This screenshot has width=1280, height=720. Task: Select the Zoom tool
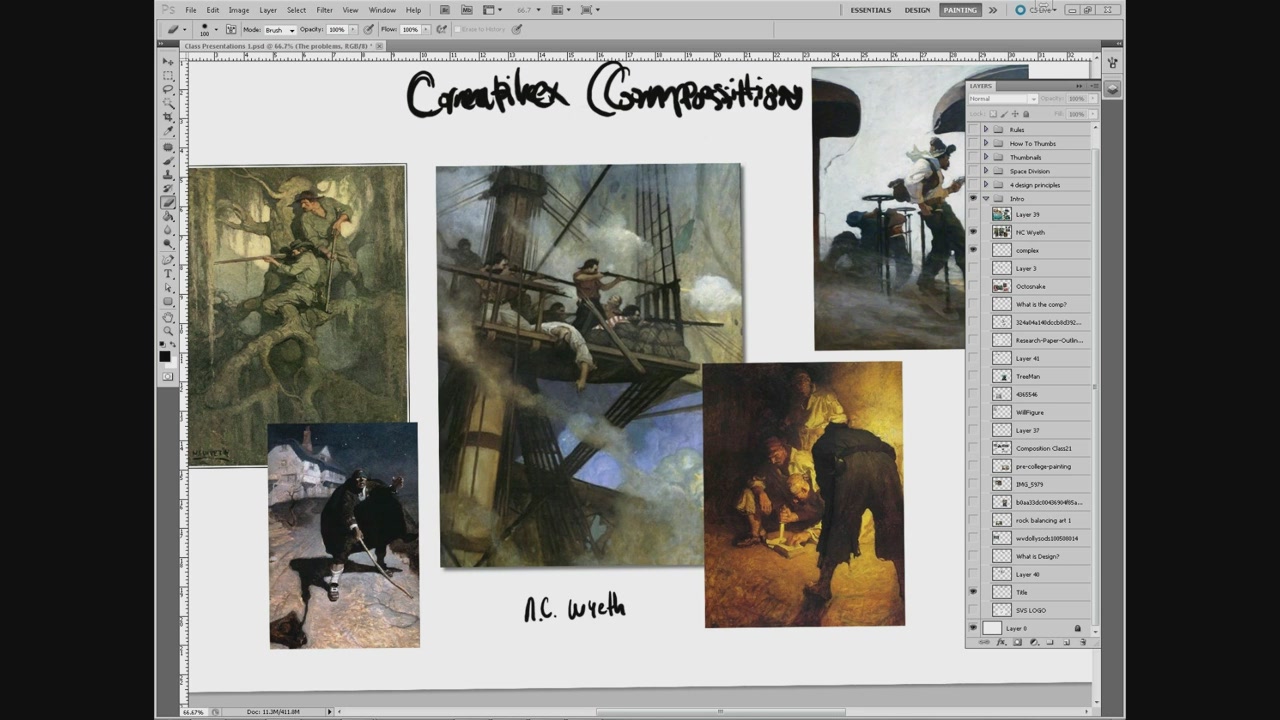[169, 331]
